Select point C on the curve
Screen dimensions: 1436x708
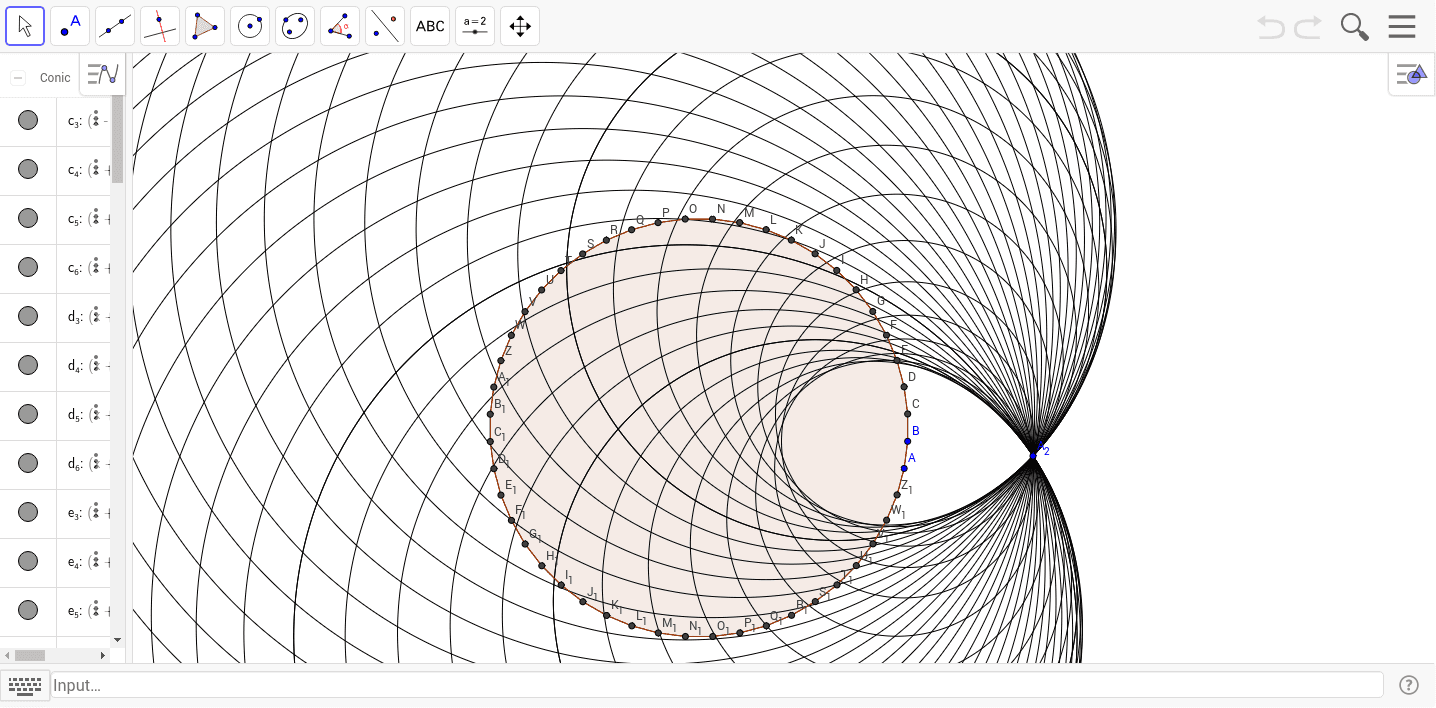(907, 413)
